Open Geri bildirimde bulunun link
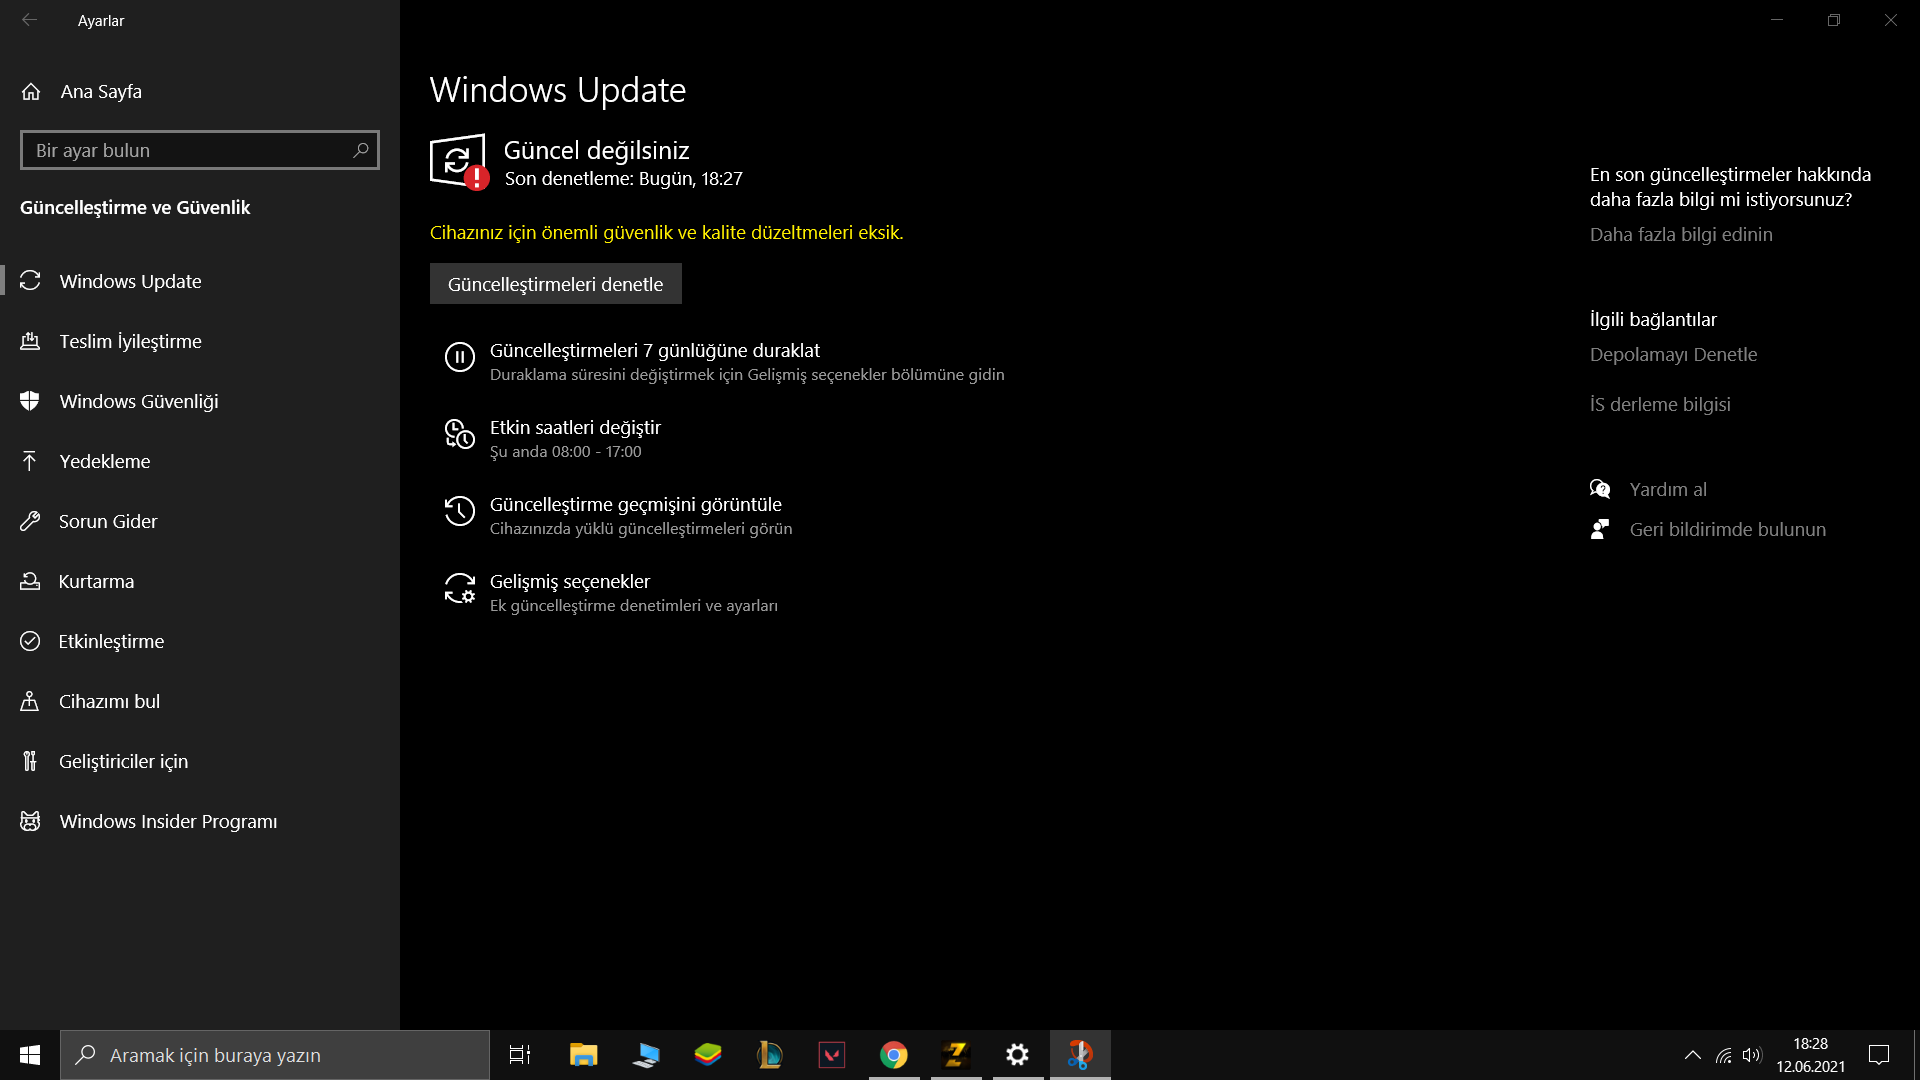The height and width of the screenshot is (1080, 1920). pos(1727,529)
